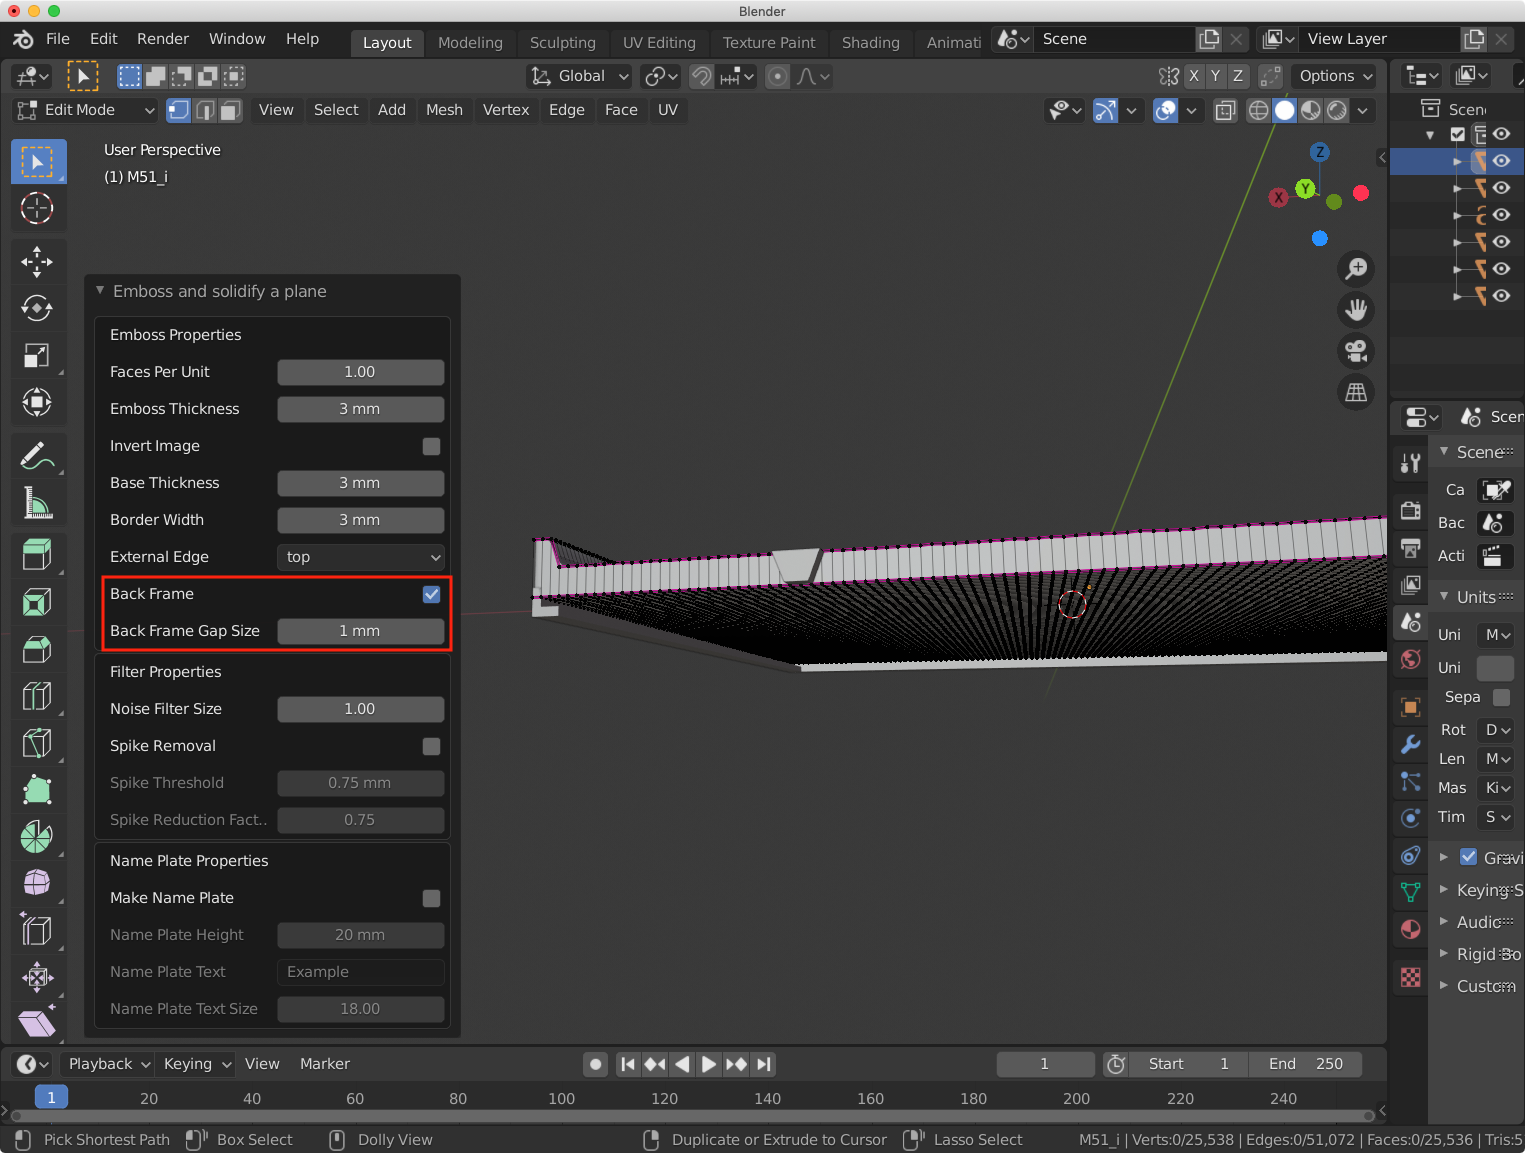Select the Cursor tool in toolbar

[x=37, y=208]
